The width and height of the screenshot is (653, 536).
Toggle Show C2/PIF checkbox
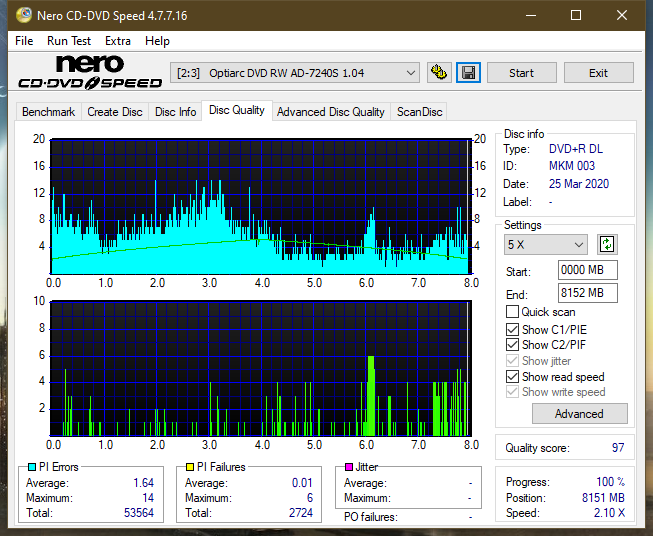(512, 345)
